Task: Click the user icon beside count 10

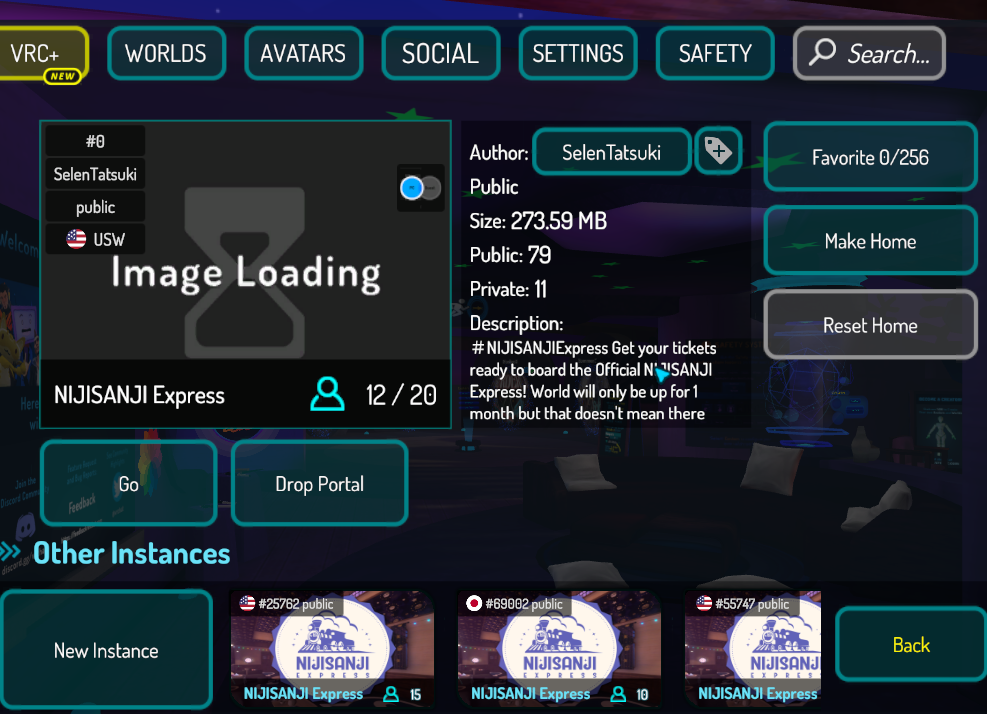Action: [618, 694]
